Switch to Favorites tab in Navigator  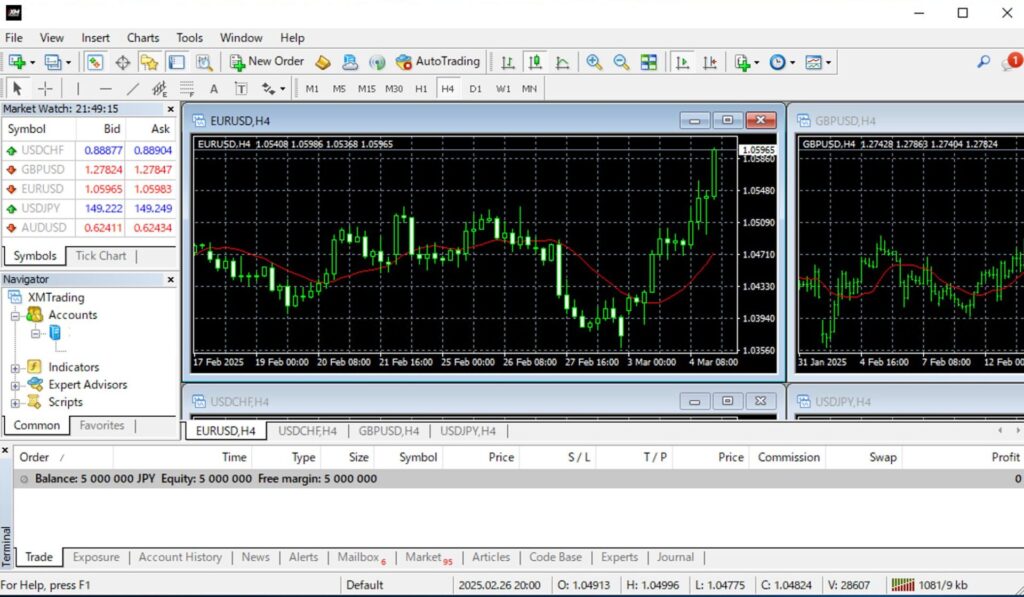(102, 425)
